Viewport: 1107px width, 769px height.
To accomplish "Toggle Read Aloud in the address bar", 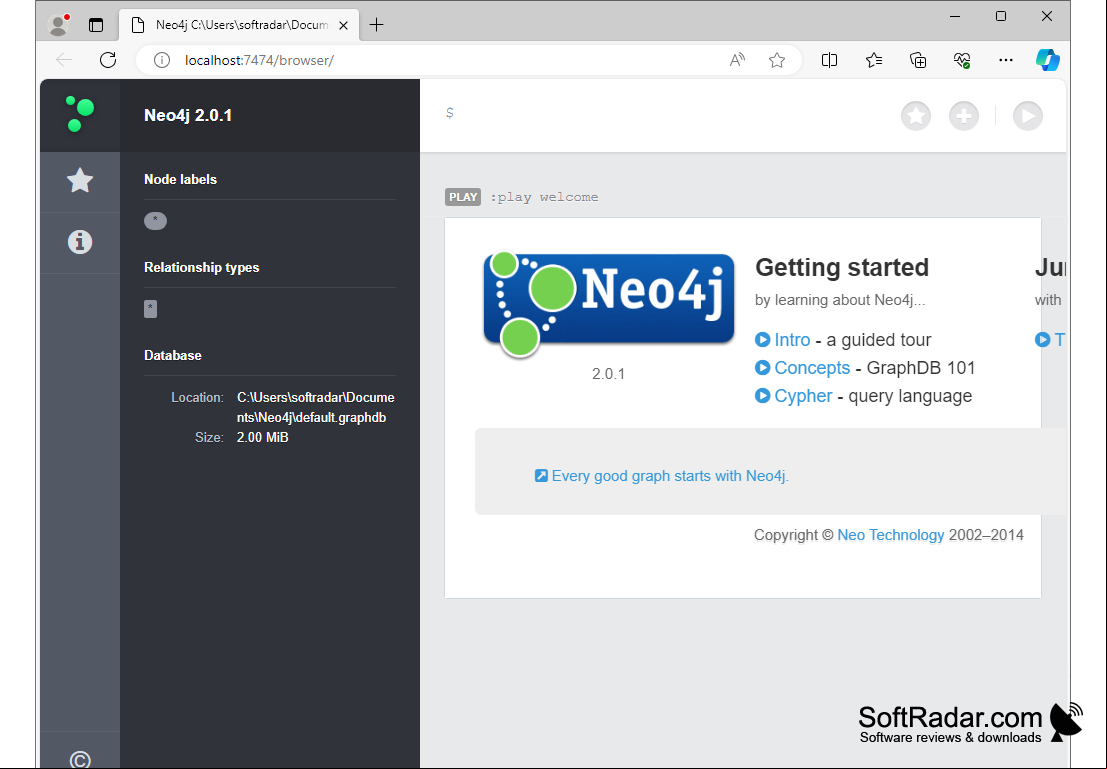I will (737, 60).
